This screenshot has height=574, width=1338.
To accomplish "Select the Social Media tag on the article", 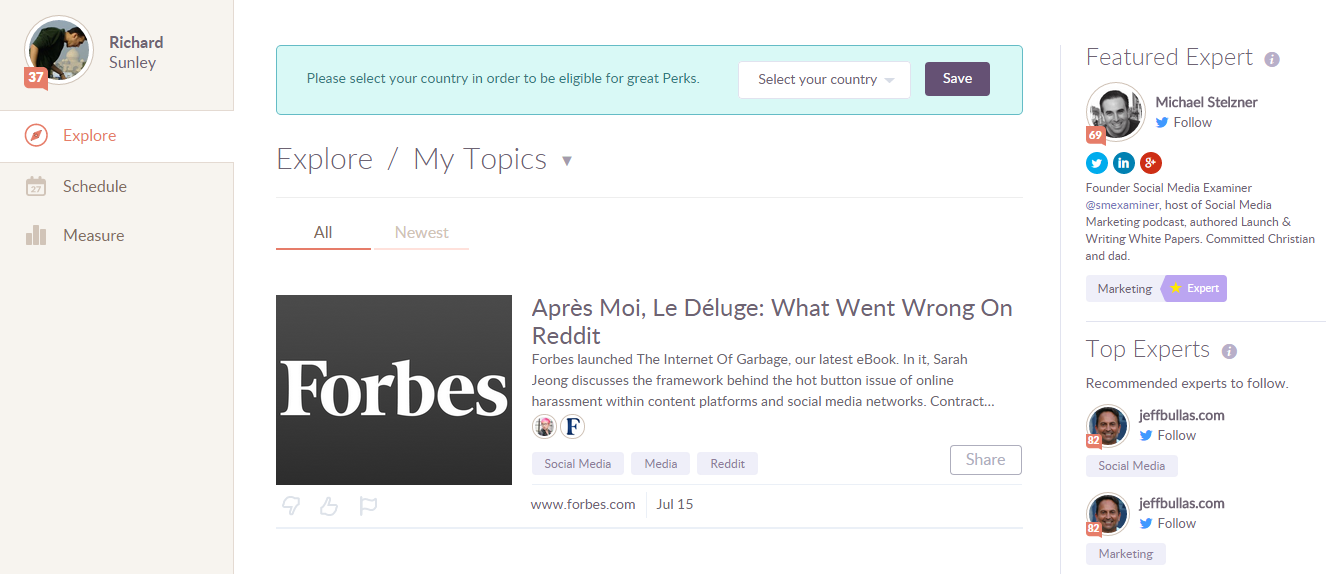I will pos(578,463).
